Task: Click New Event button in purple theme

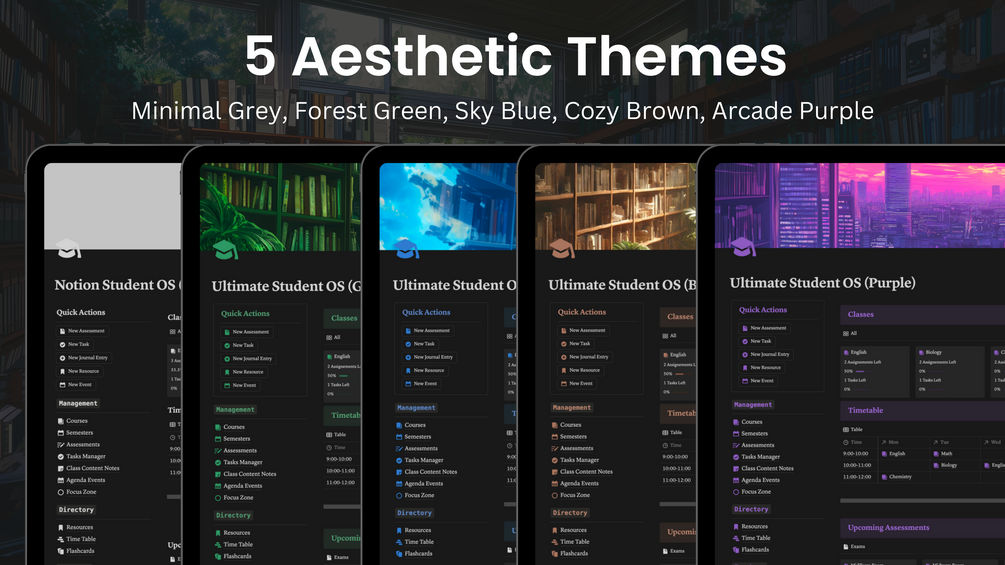Action: point(758,381)
